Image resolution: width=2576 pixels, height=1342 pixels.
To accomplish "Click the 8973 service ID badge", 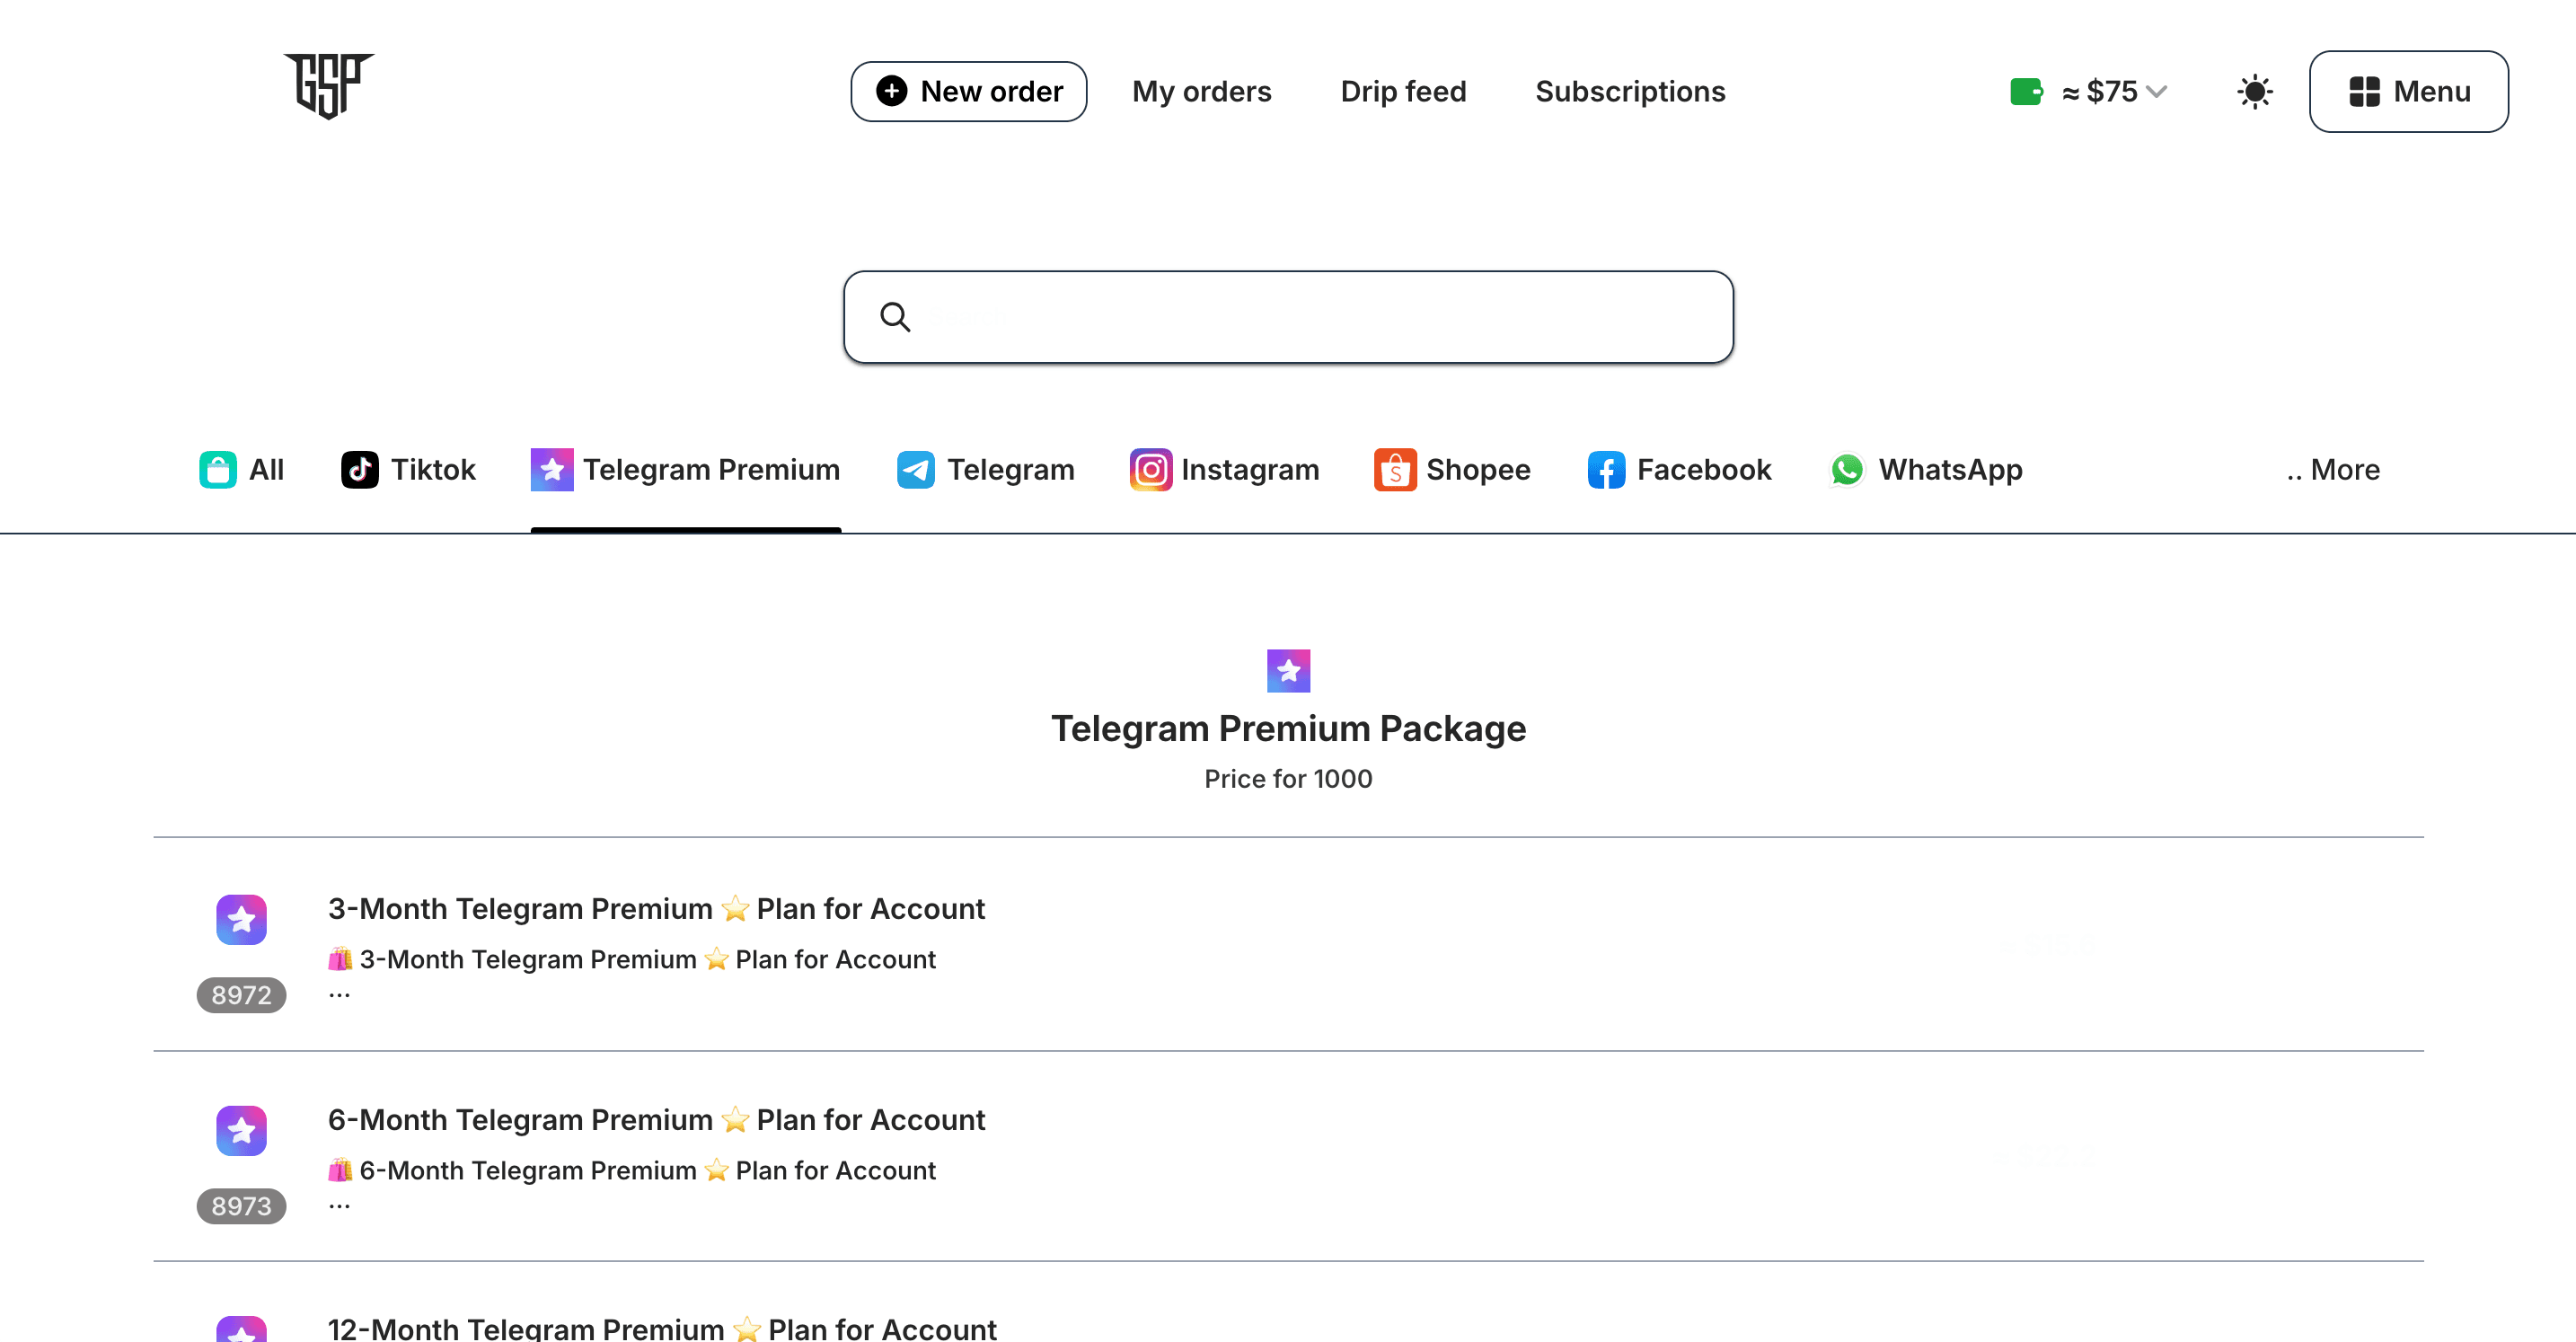I will pyautogui.click(x=241, y=1206).
